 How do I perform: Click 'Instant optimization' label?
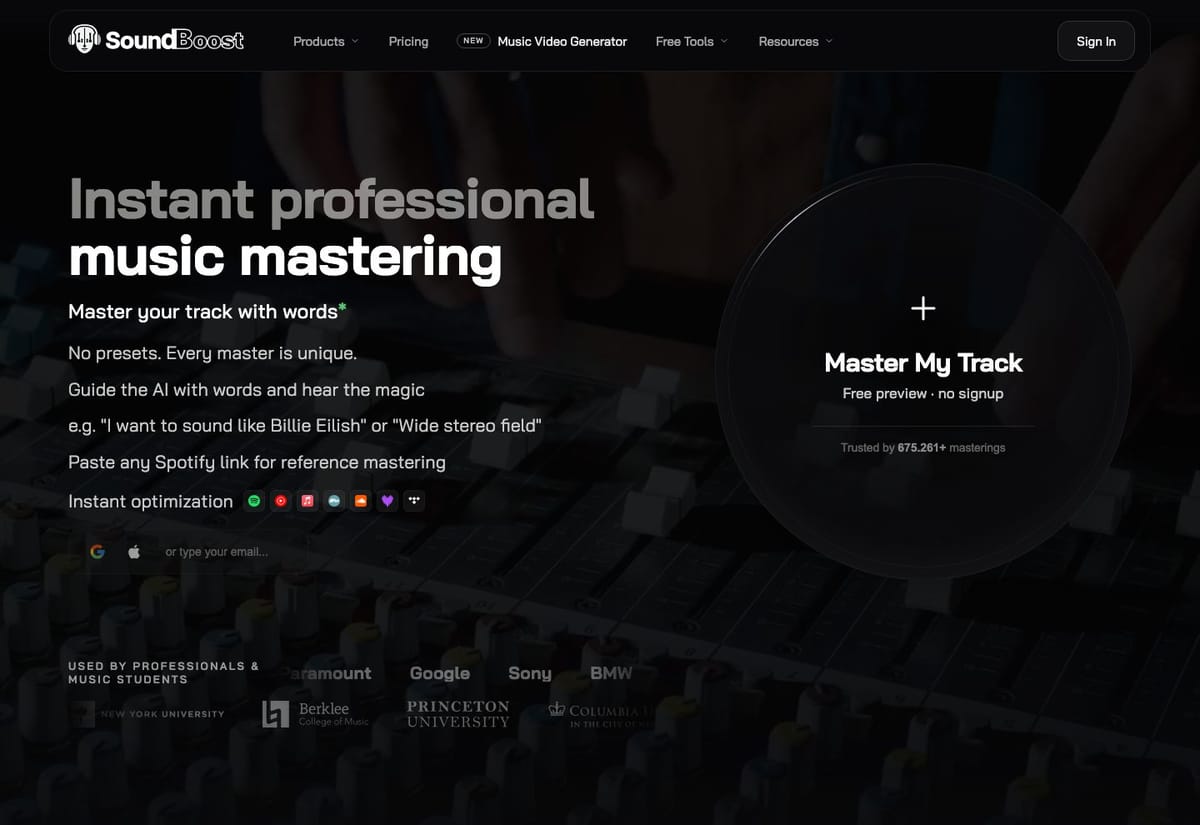pyautogui.click(x=150, y=501)
